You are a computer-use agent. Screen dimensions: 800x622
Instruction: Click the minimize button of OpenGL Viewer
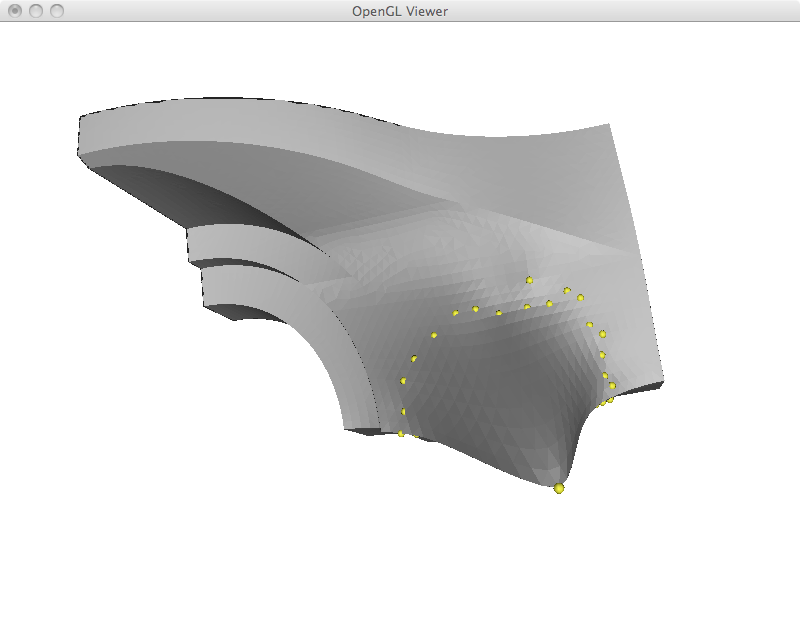point(36,11)
